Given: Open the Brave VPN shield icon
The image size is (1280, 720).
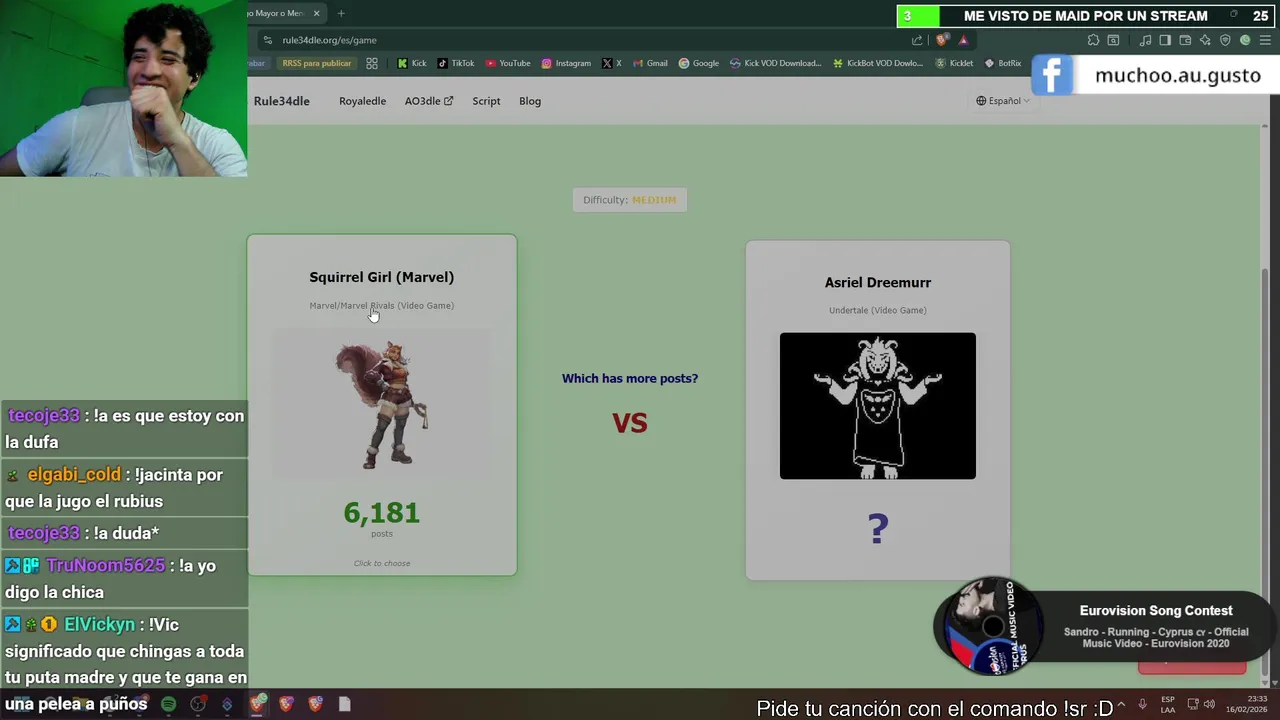Looking at the screenshot, I should coord(1225,40).
